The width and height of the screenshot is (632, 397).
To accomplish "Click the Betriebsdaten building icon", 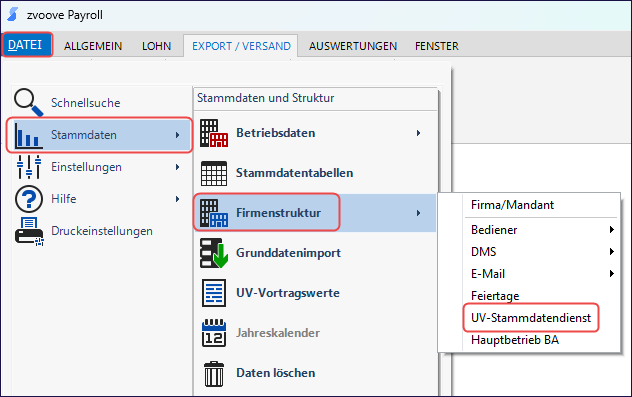I will tap(214, 133).
